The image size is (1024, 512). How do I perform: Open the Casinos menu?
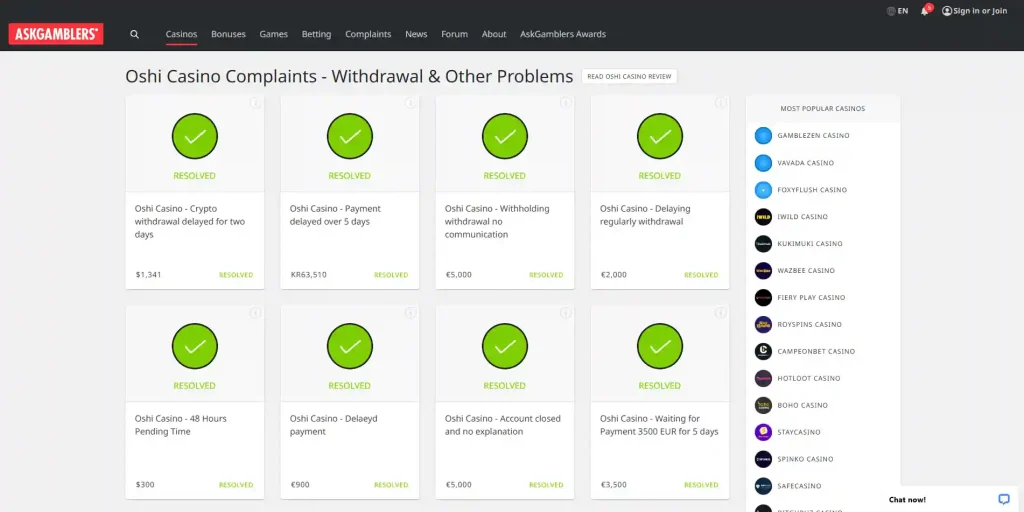pos(182,34)
